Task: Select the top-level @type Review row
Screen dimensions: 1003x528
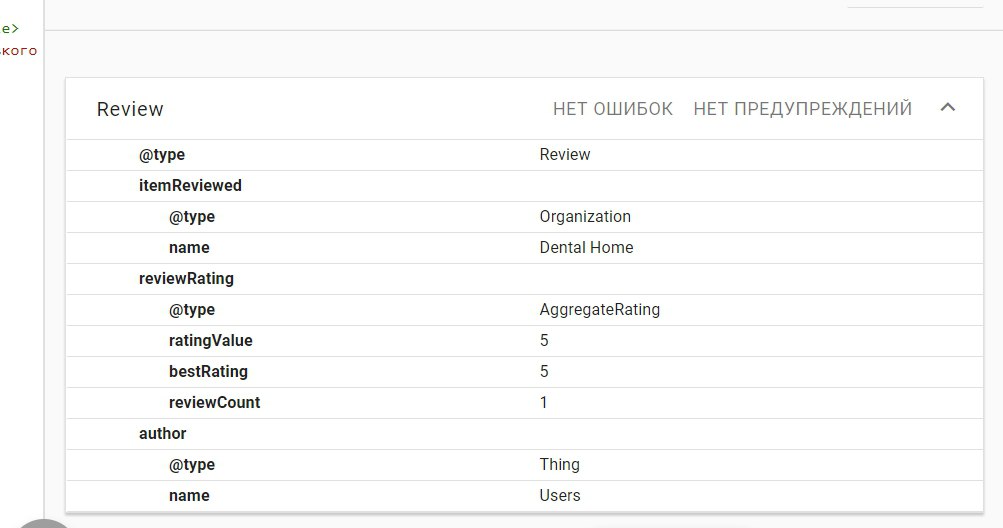Action: coord(525,155)
